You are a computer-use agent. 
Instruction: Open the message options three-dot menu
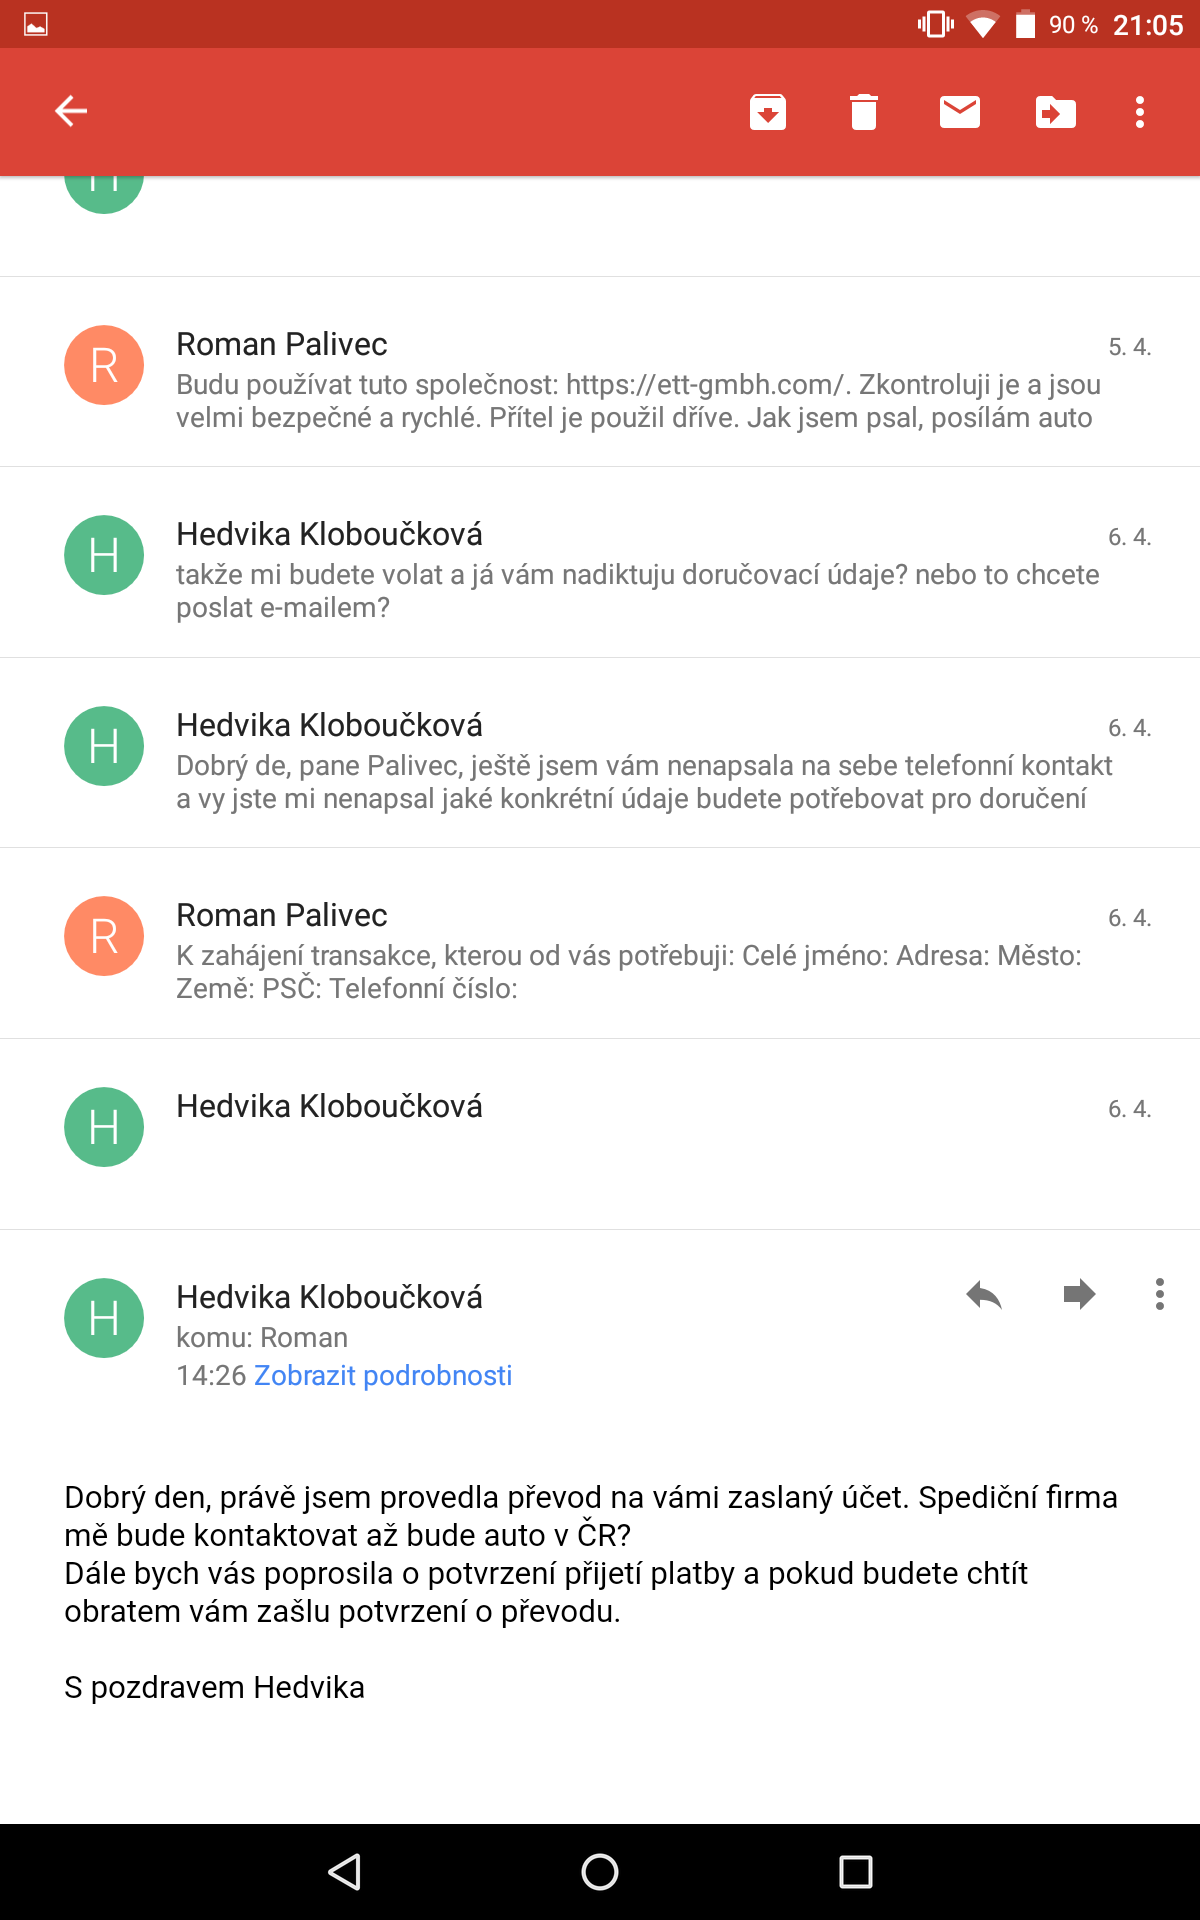click(1159, 1294)
